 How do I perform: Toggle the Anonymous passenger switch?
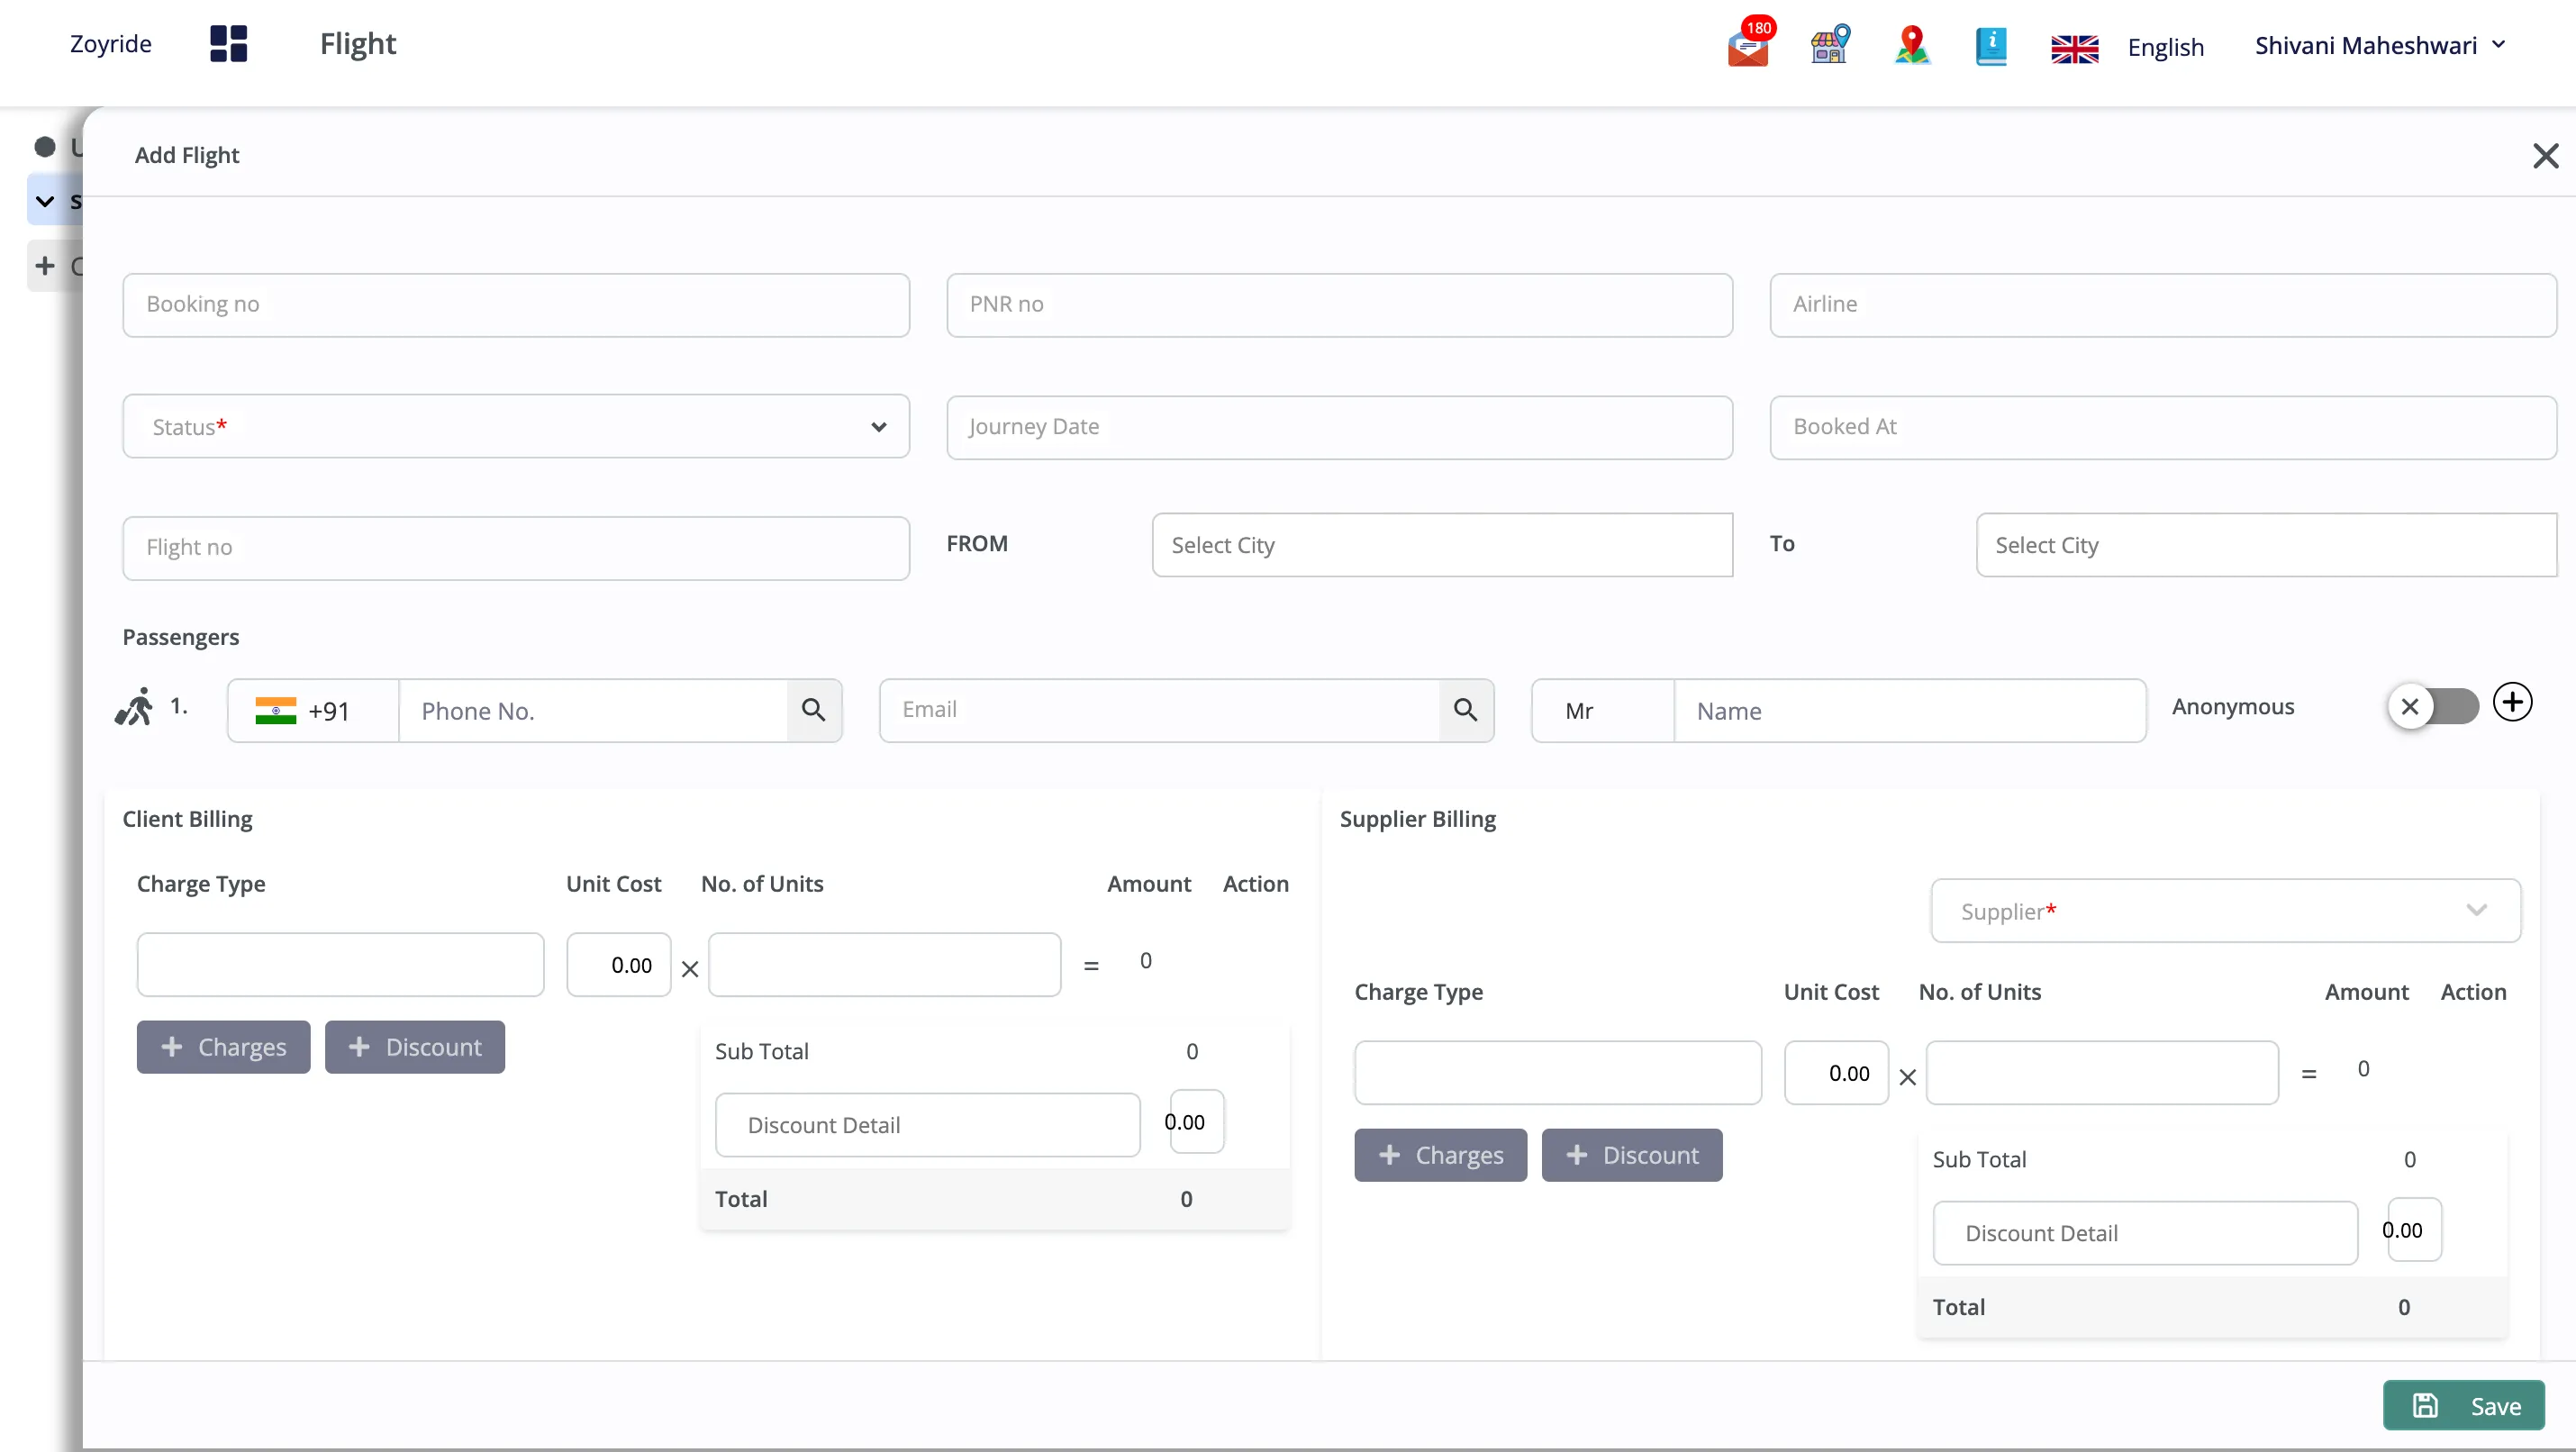(2434, 707)
